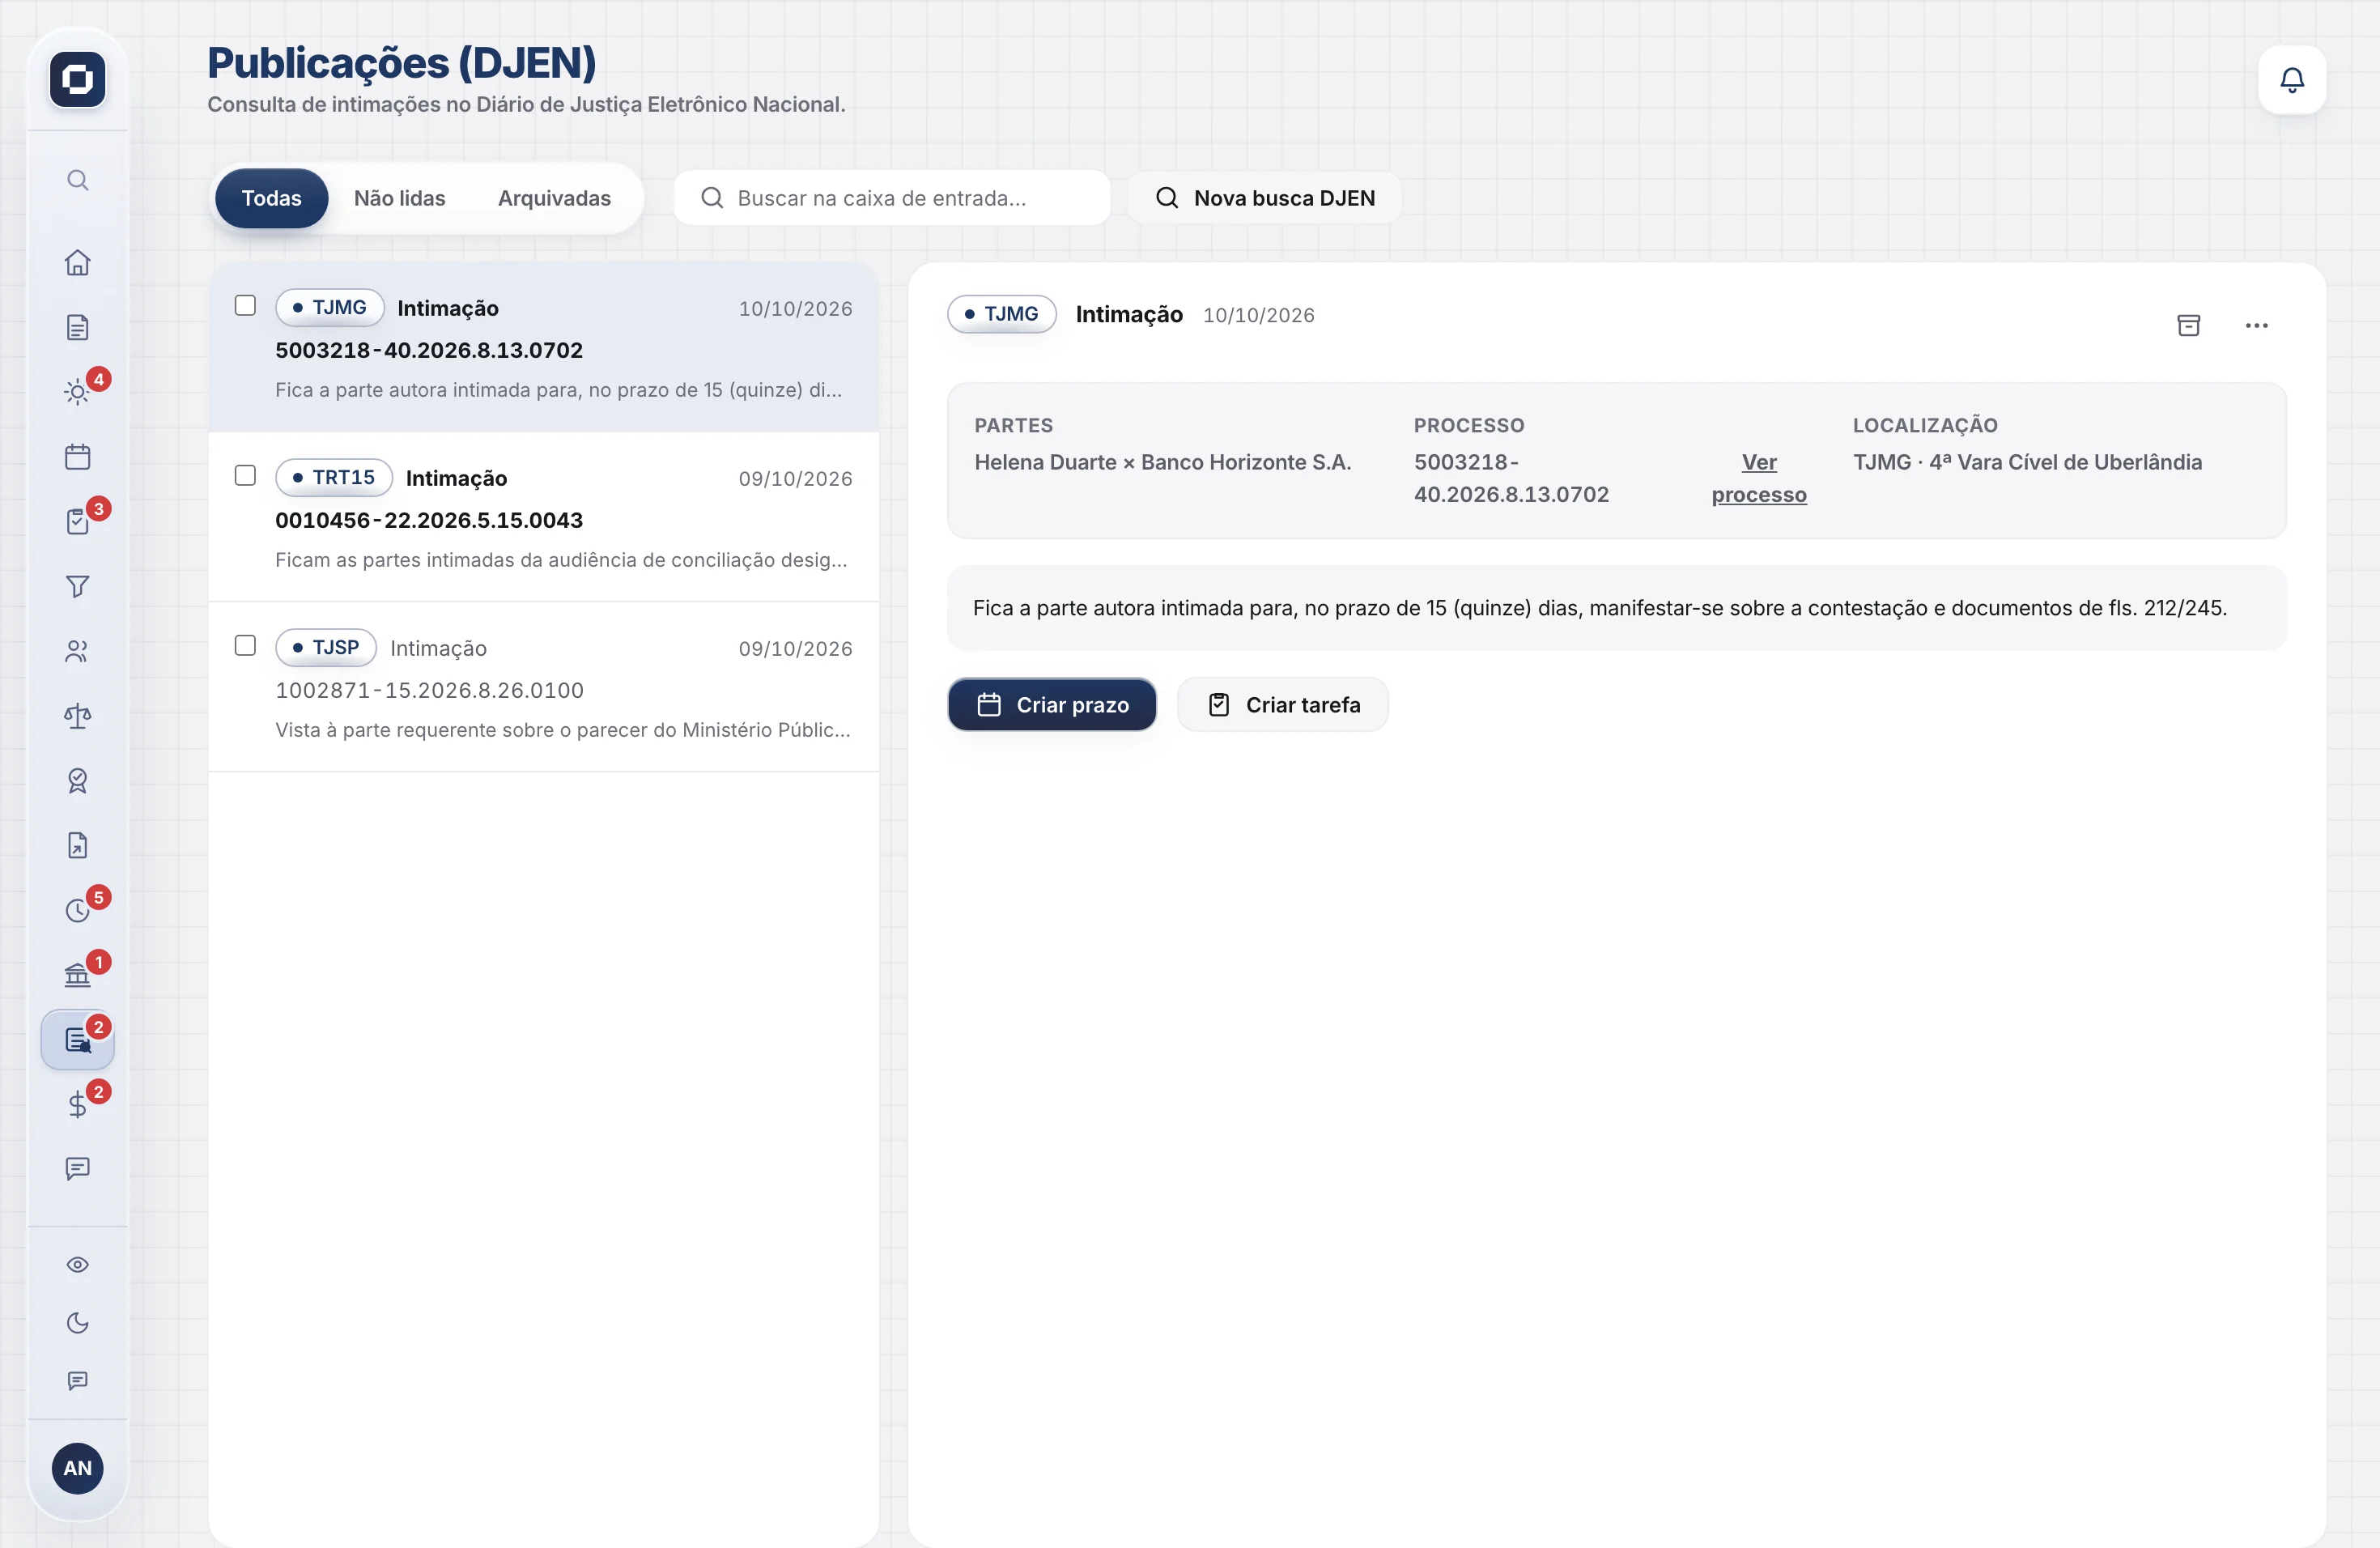Image resolution: width=2380 pixels, height=1548 pixels.
Task: Focus the Buscar na caixa de entrada field
Action: coord(892,198)
